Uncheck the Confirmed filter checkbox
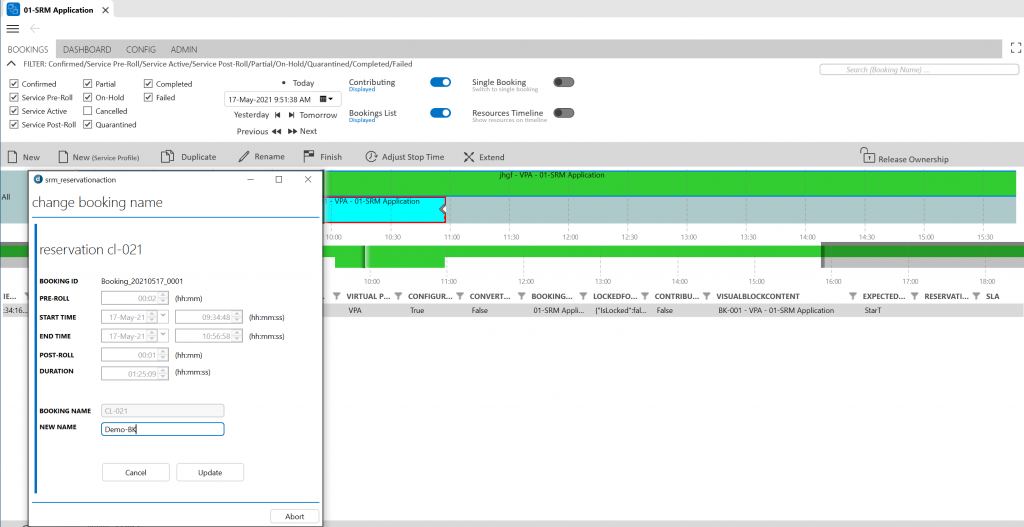 (x=14, y=84)
